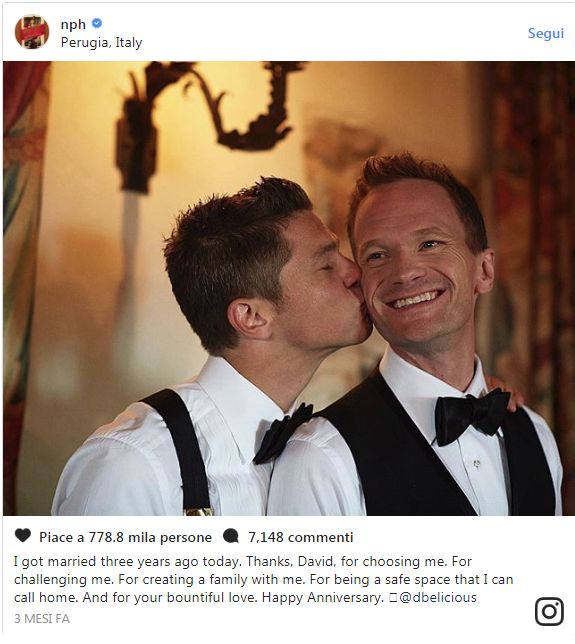Like the post using the heart icon
This screenshot has height=644, width=575.
(x=23, y=536)
